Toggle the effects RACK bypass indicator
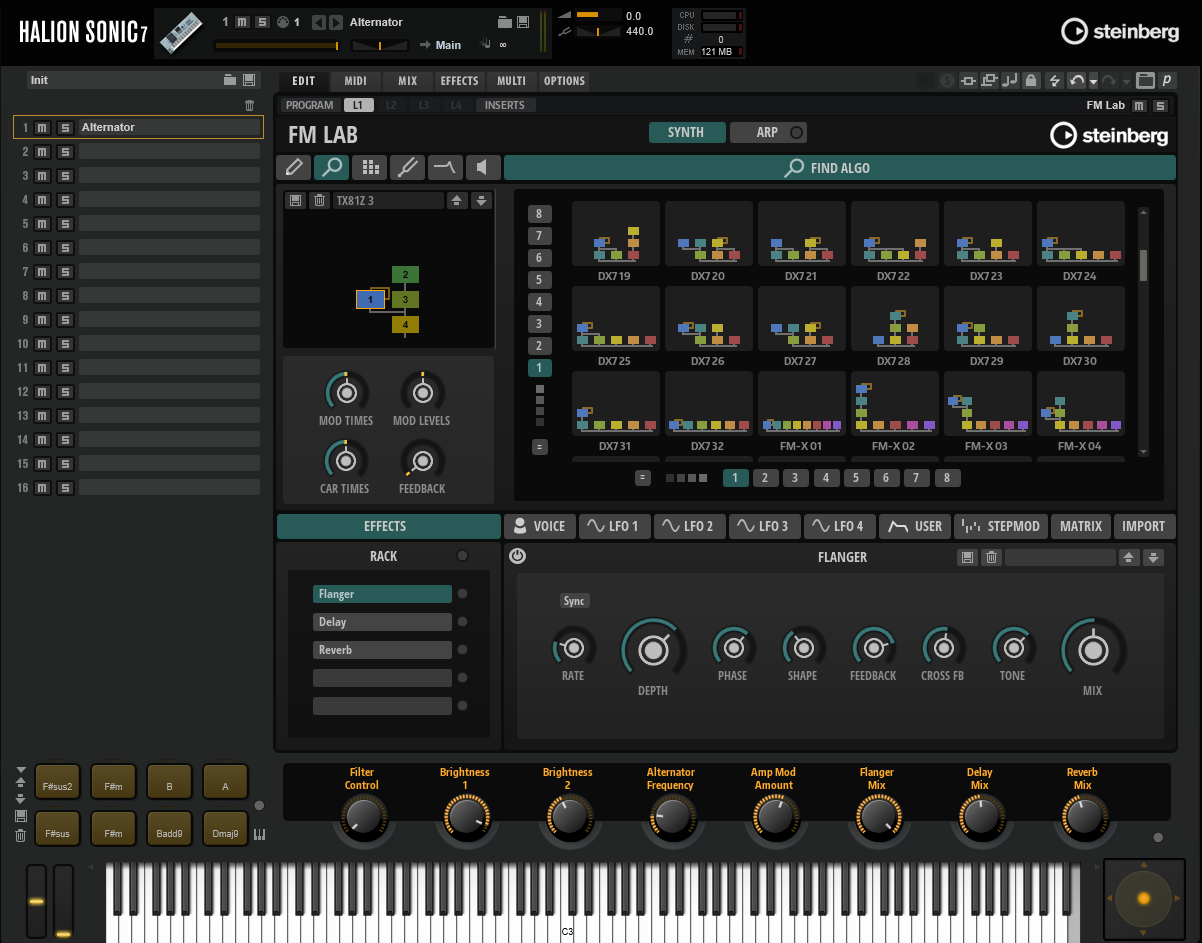The height and width of the screenshot is (943, 1202). [462, 556]
